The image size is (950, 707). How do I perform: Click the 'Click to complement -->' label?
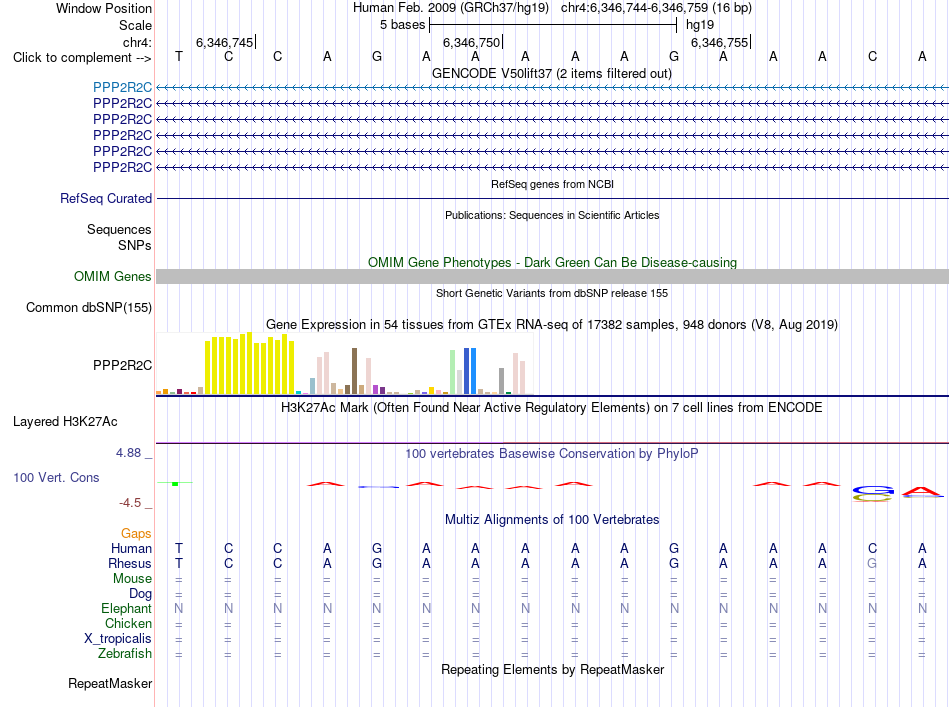[x=82, y=58]
